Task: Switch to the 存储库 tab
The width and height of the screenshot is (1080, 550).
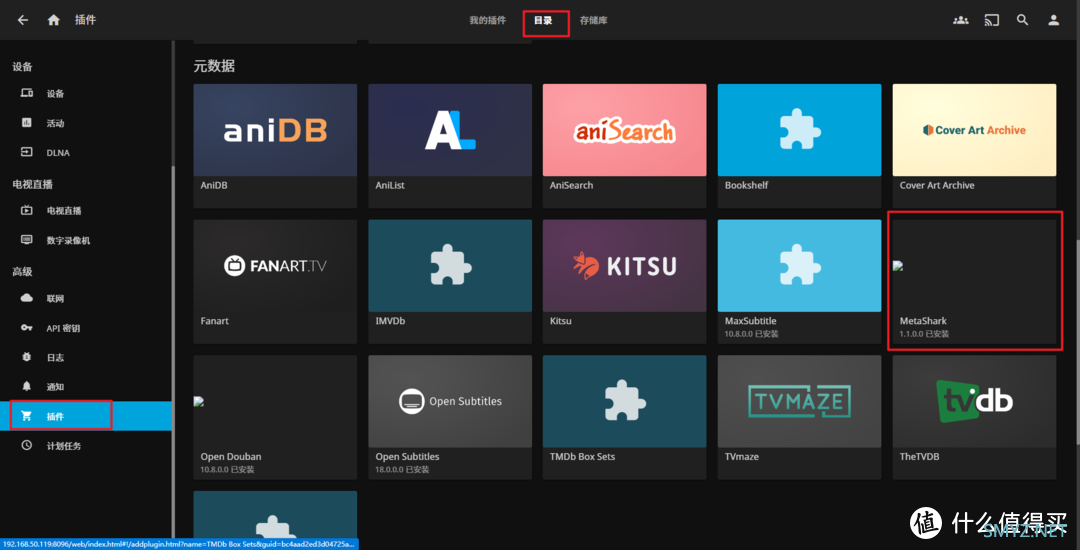Action: (594, 21)
